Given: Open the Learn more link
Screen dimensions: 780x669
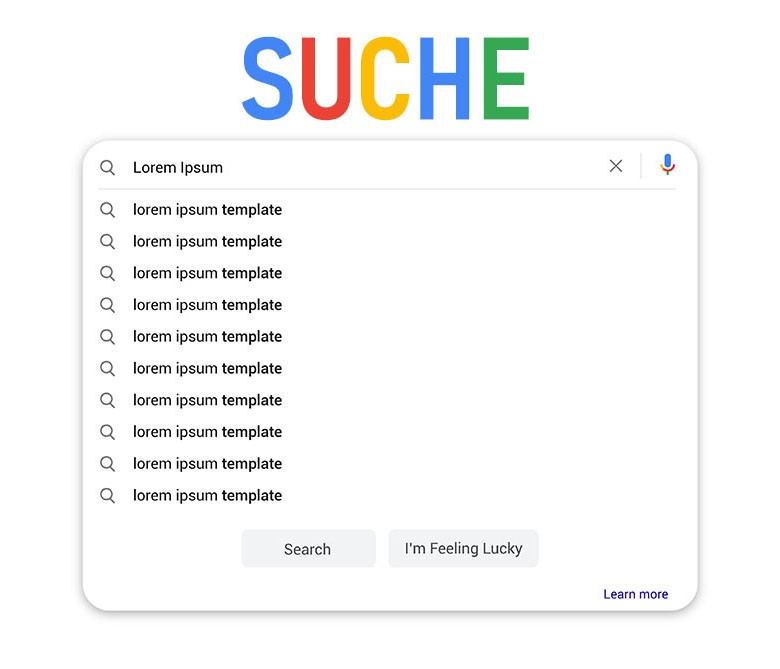Looking at the screenshot, I should [x=635, y=594].
